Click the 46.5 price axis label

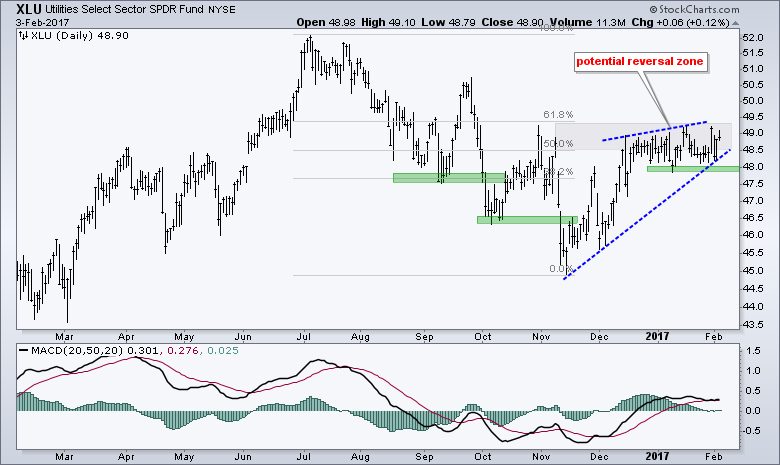click(753, 218)
